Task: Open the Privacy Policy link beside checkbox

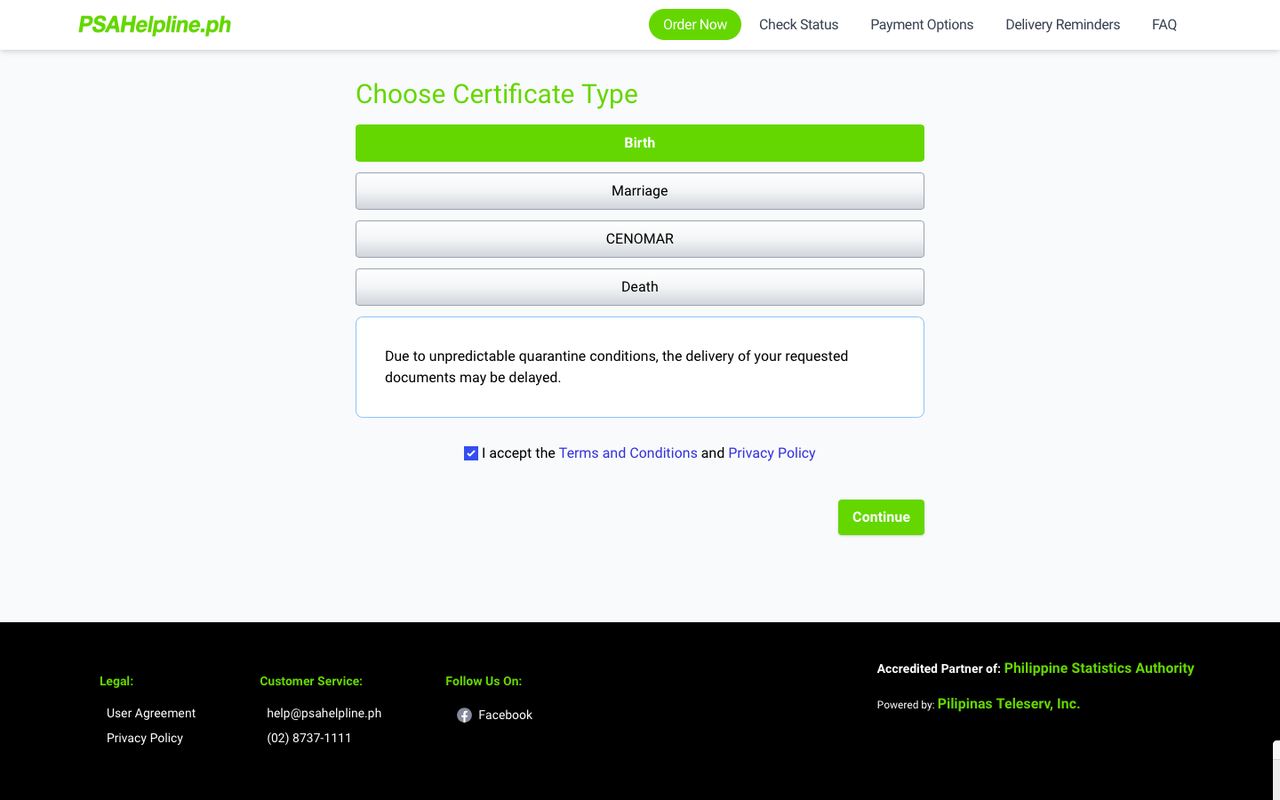Action: 772,453
